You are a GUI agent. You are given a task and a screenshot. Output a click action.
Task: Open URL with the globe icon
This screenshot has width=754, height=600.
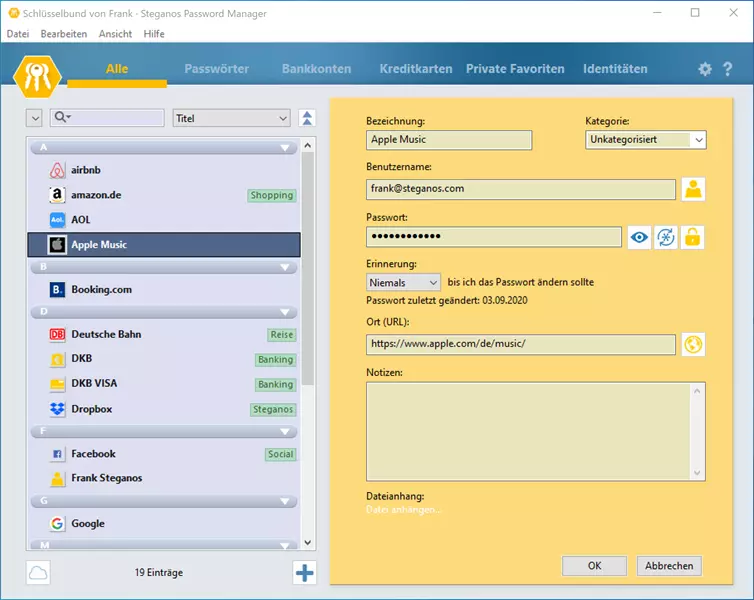tap(692, 344)
